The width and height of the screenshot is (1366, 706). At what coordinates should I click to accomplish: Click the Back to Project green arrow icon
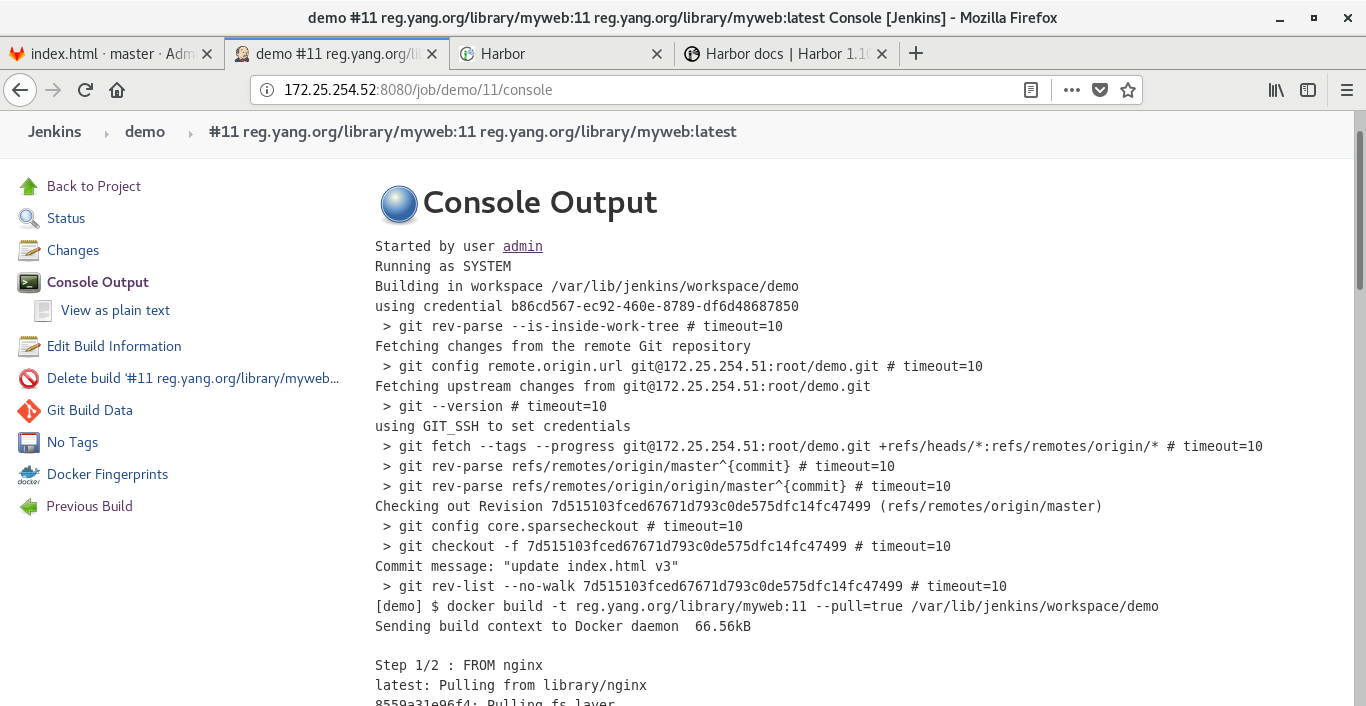pyautogui.click(x=28, y=186)
